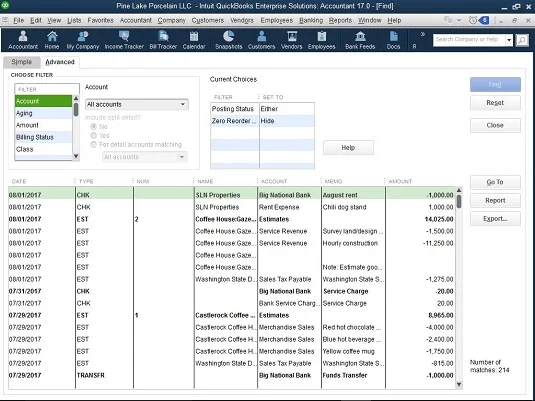Screen dimensions: 535x401
Task: Select the Hourly construction row
Action: [231, 243]
